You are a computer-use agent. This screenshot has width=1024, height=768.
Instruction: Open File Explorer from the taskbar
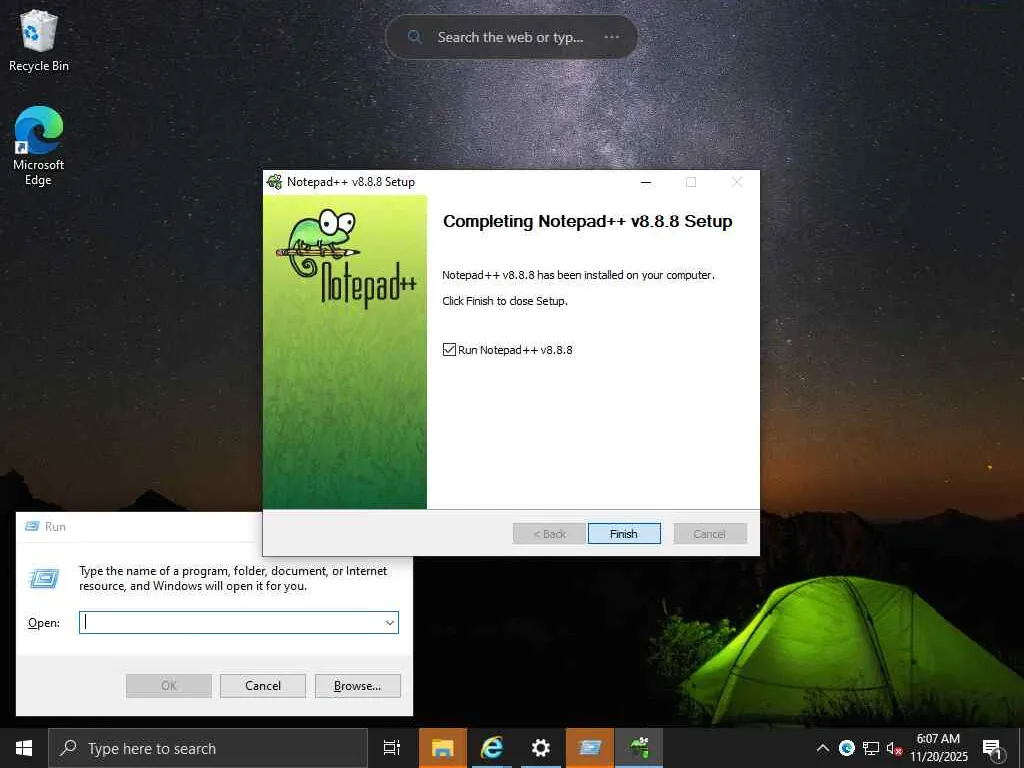[x=442, y=748]
